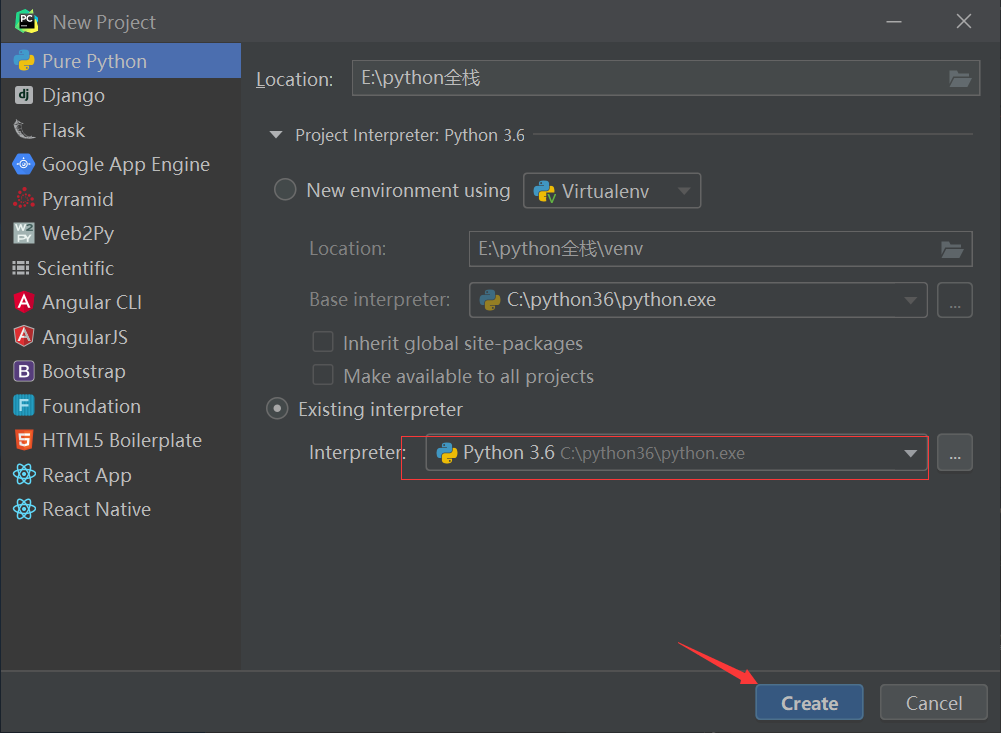This screenshot has height=733, width=1001.
Task: Select New environment using radio button
Action: (x=285, y=190)
